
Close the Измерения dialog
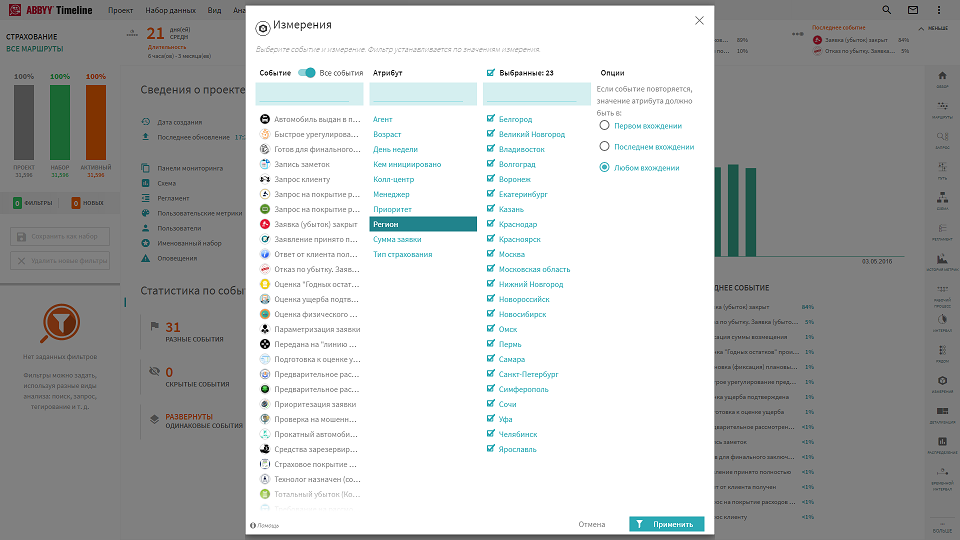699,20
